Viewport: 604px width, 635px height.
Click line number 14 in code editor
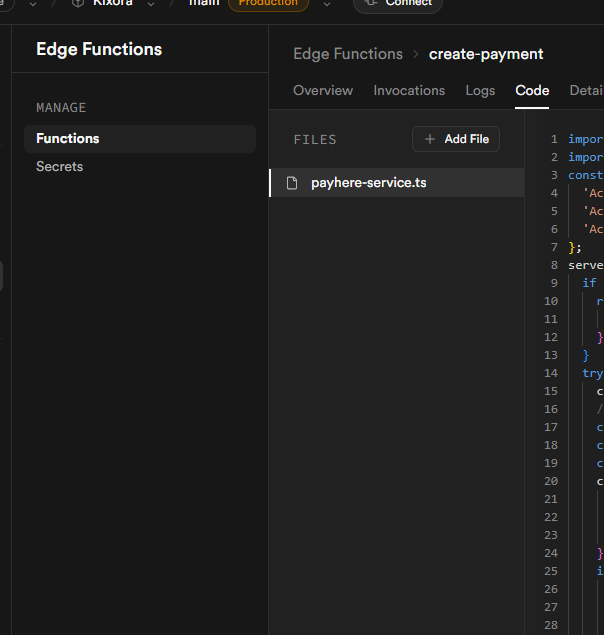551,373
